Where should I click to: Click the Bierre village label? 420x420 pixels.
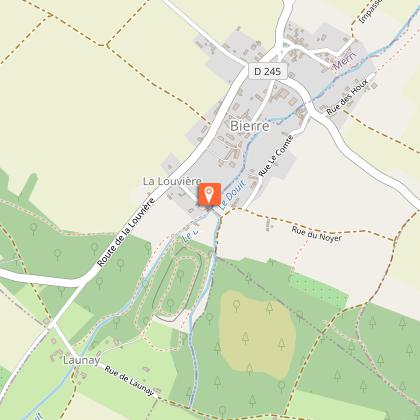pos(250,126)
